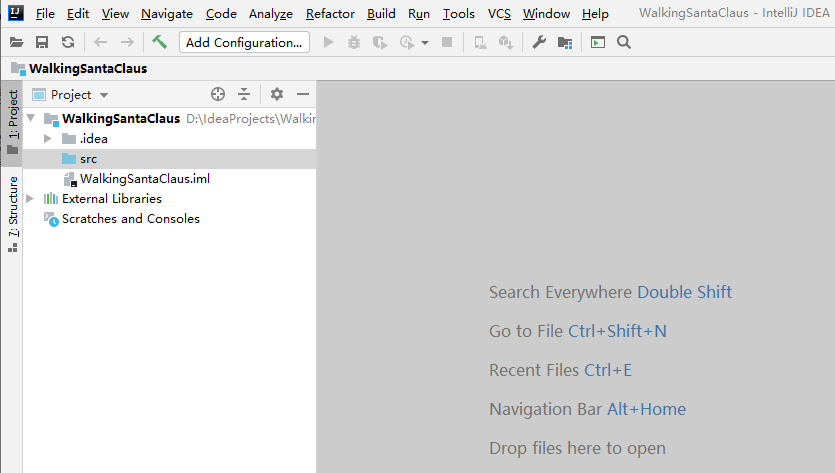Open dropdown arrow next to profiler icon
Viewport: 835px width, 473px height.
pos(425,43)
